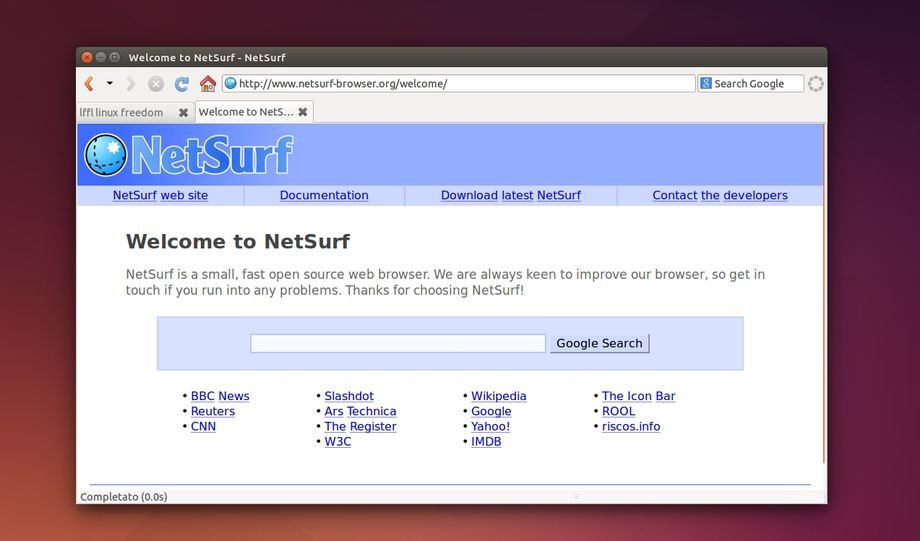
Task: Click the URL address field
Action: coord(460,84)
